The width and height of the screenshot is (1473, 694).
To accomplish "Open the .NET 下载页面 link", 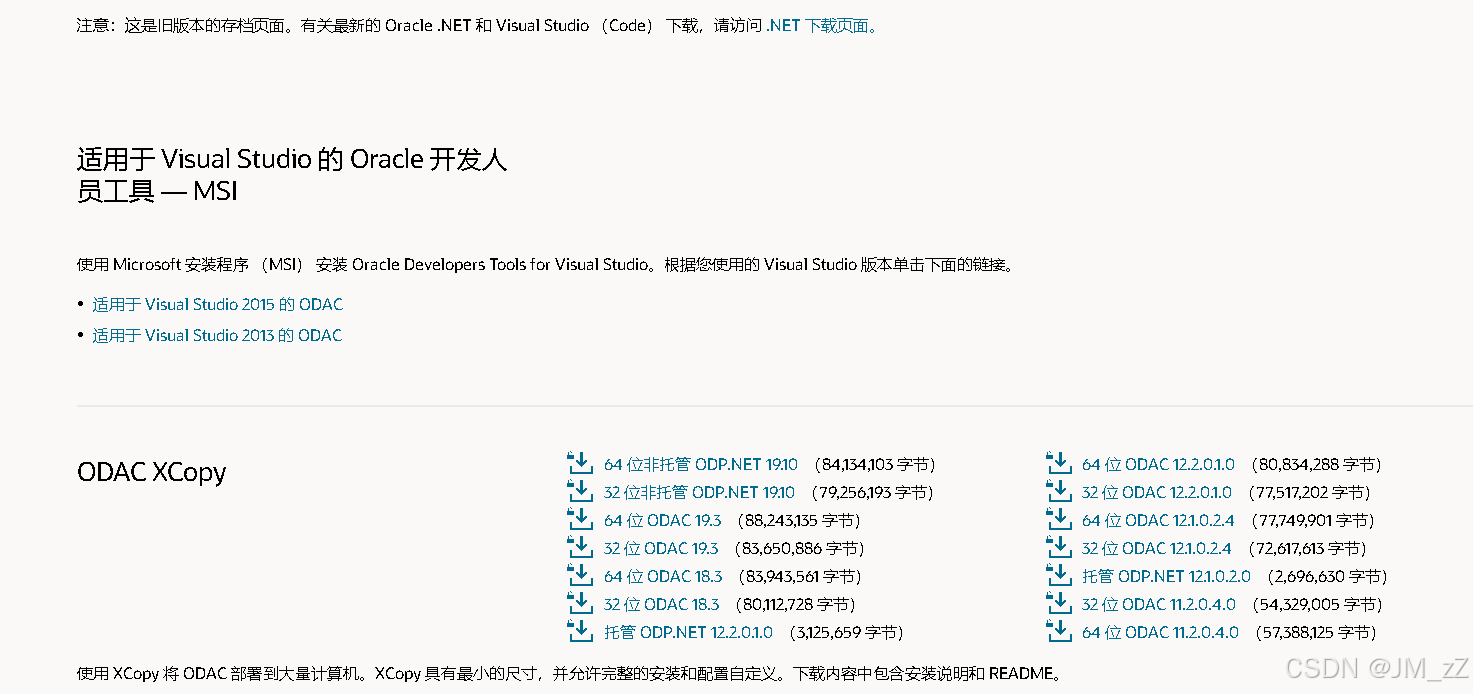I will [x=822, y=26].
